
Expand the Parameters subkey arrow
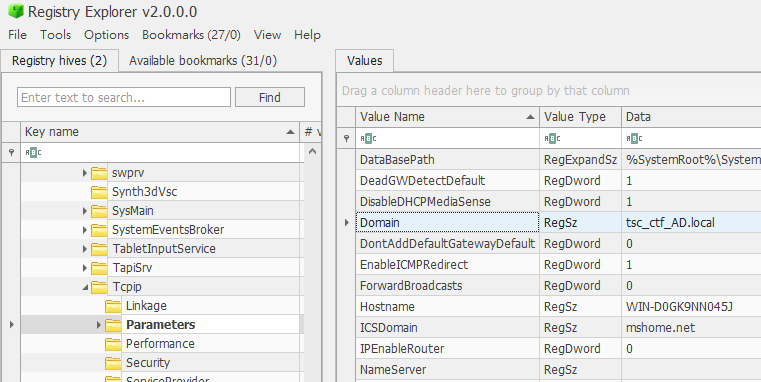click(99, 325)
